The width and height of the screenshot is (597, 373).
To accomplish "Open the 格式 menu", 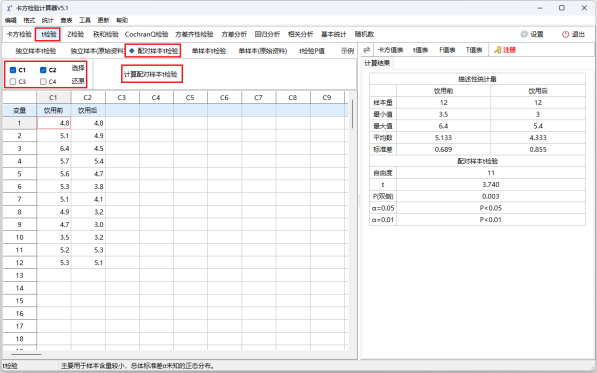I will point(29,20).
